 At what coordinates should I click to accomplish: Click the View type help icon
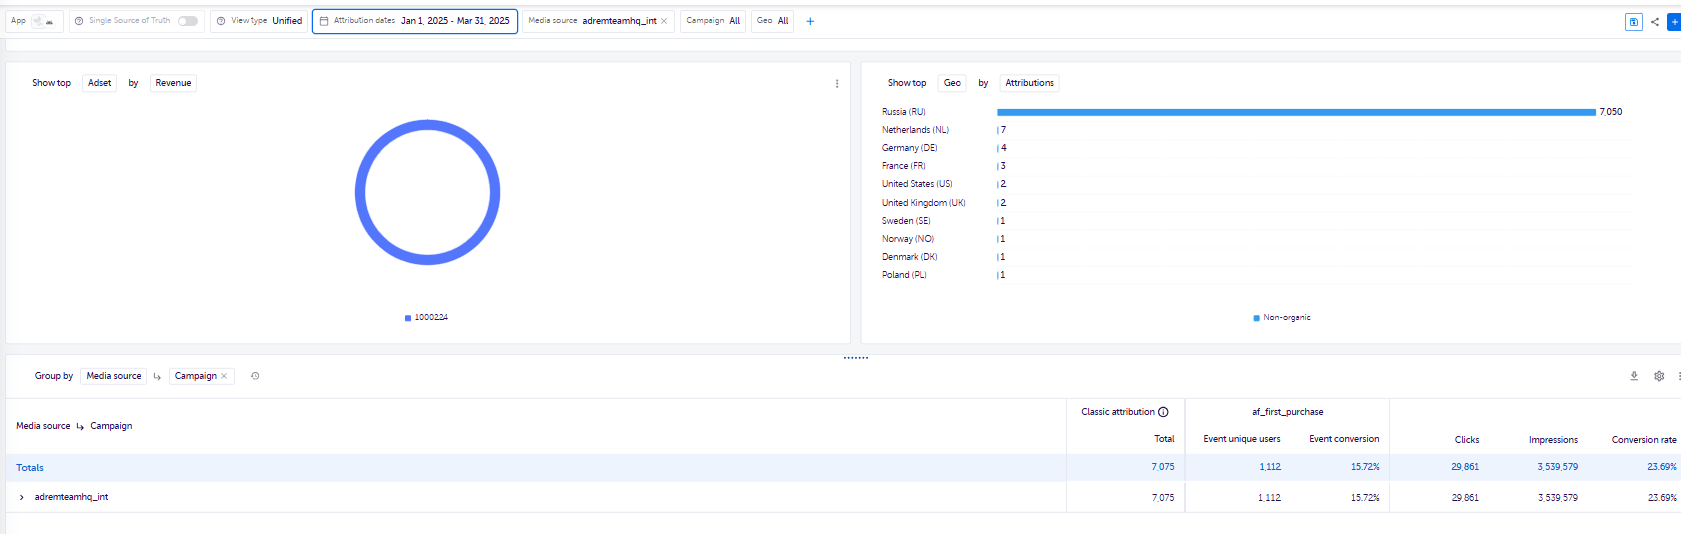tap(221, 21)
